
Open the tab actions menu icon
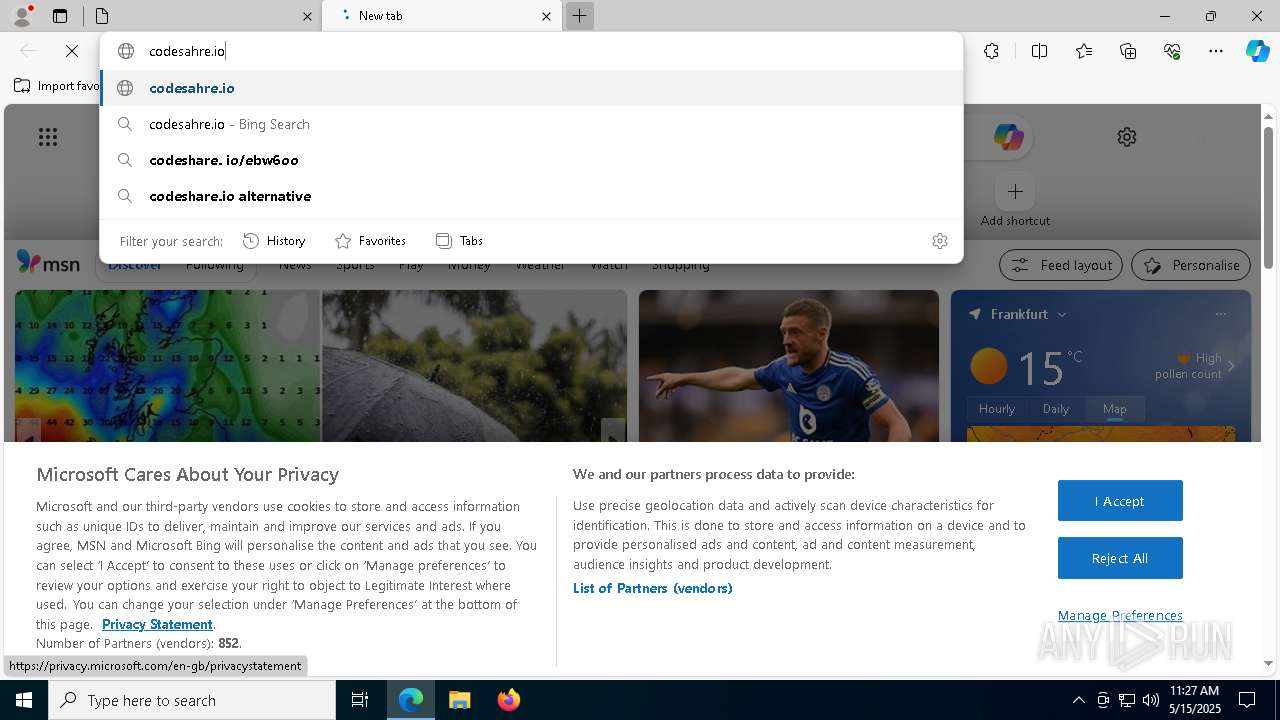pyautogui.click(x=60, y=16)
